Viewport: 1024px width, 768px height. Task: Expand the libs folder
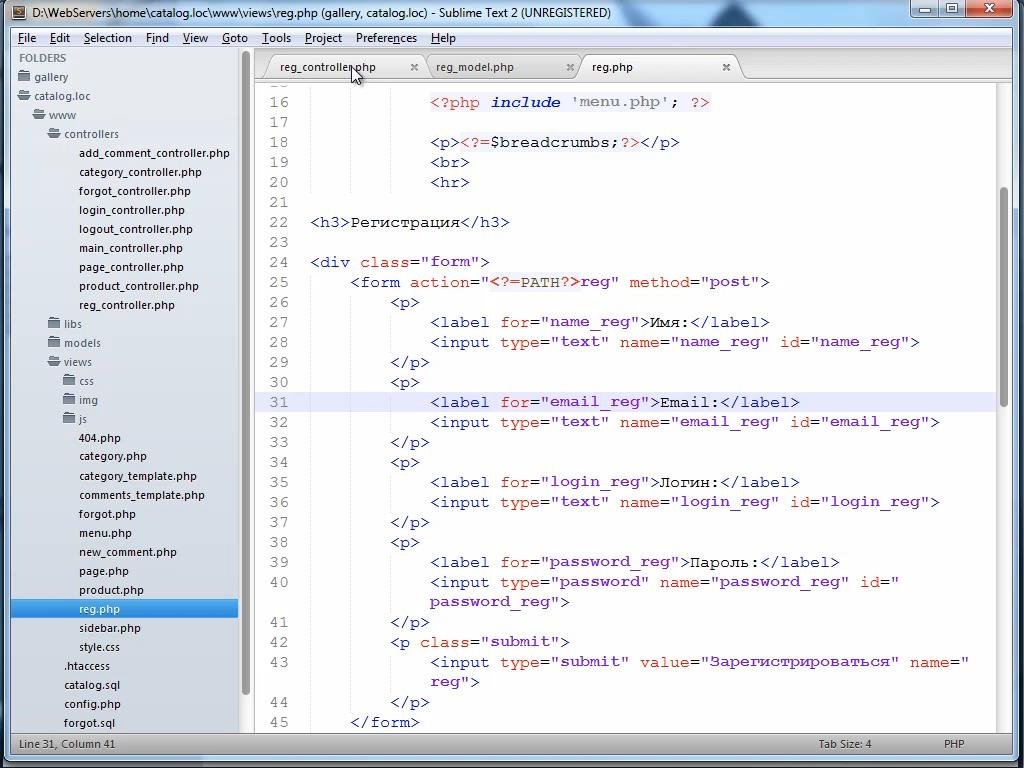pyautogui.click(x=54, y=323)
